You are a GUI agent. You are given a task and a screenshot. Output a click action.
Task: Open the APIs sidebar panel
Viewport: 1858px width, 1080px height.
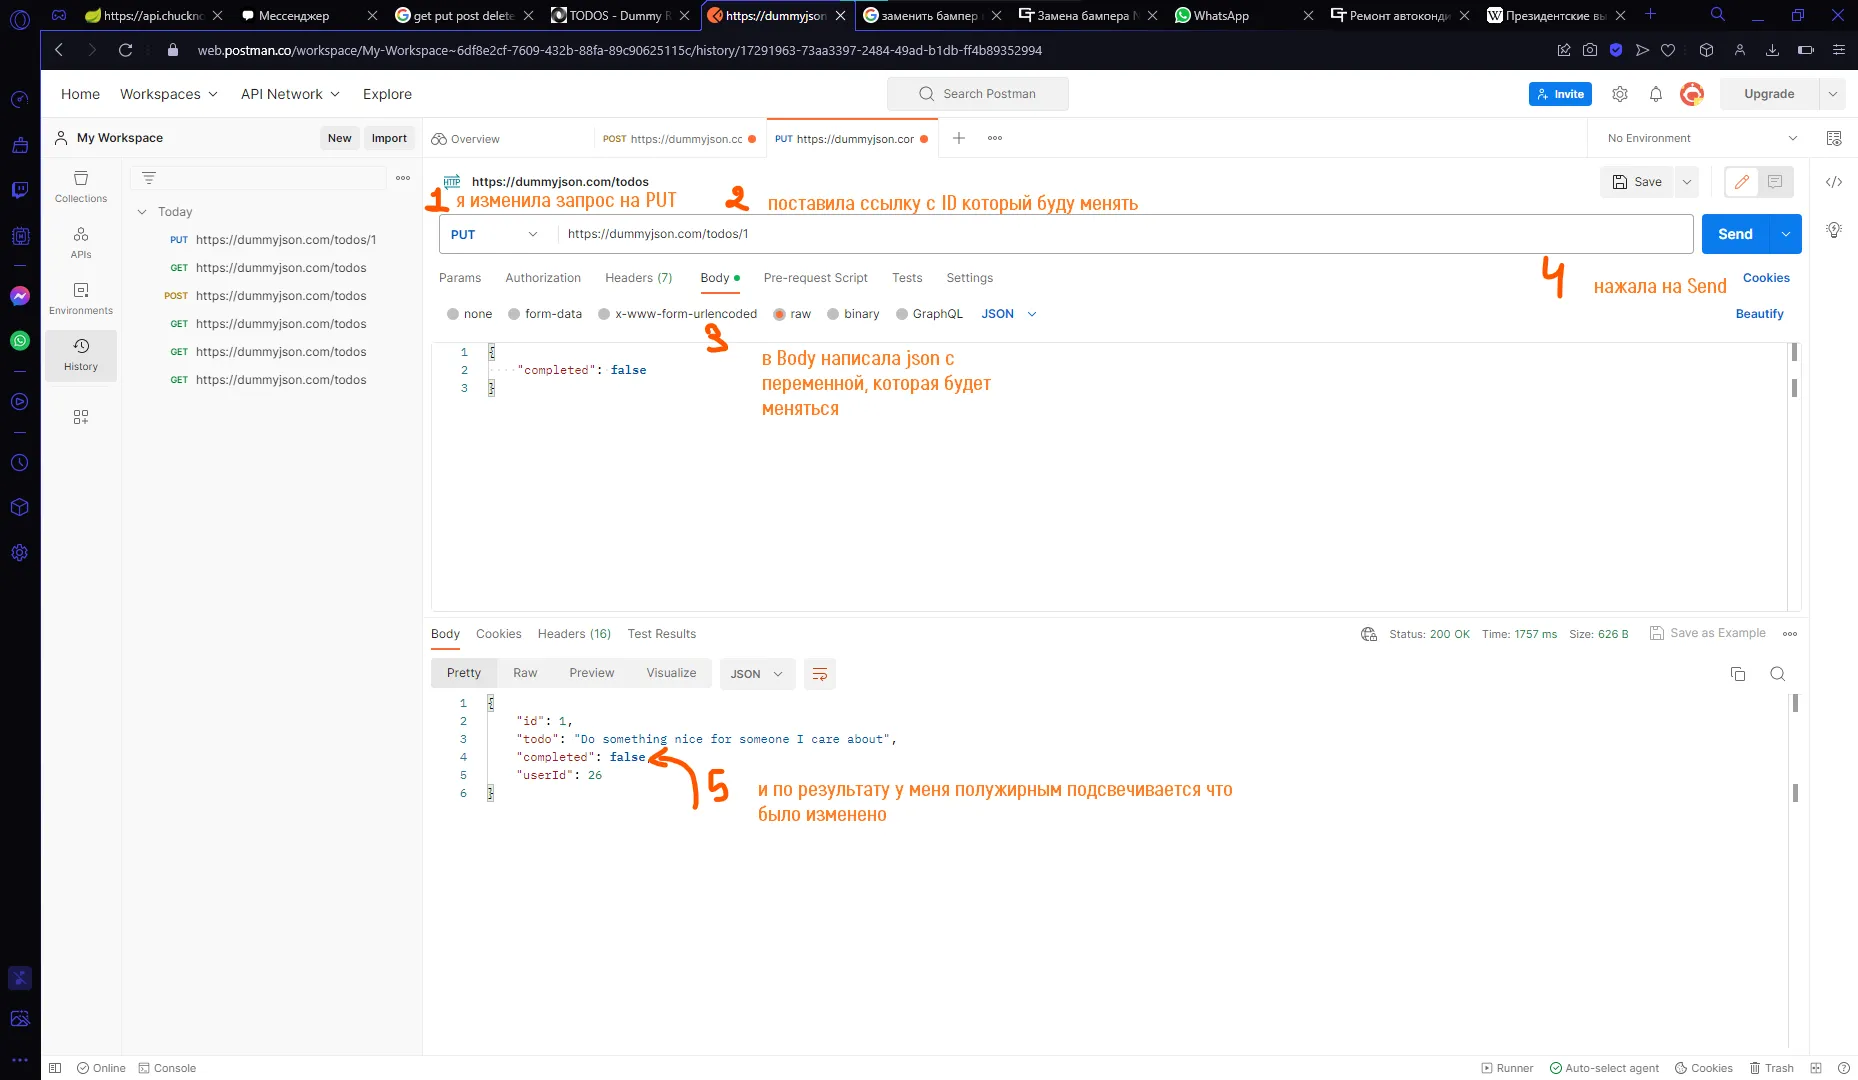click(81, 243)
